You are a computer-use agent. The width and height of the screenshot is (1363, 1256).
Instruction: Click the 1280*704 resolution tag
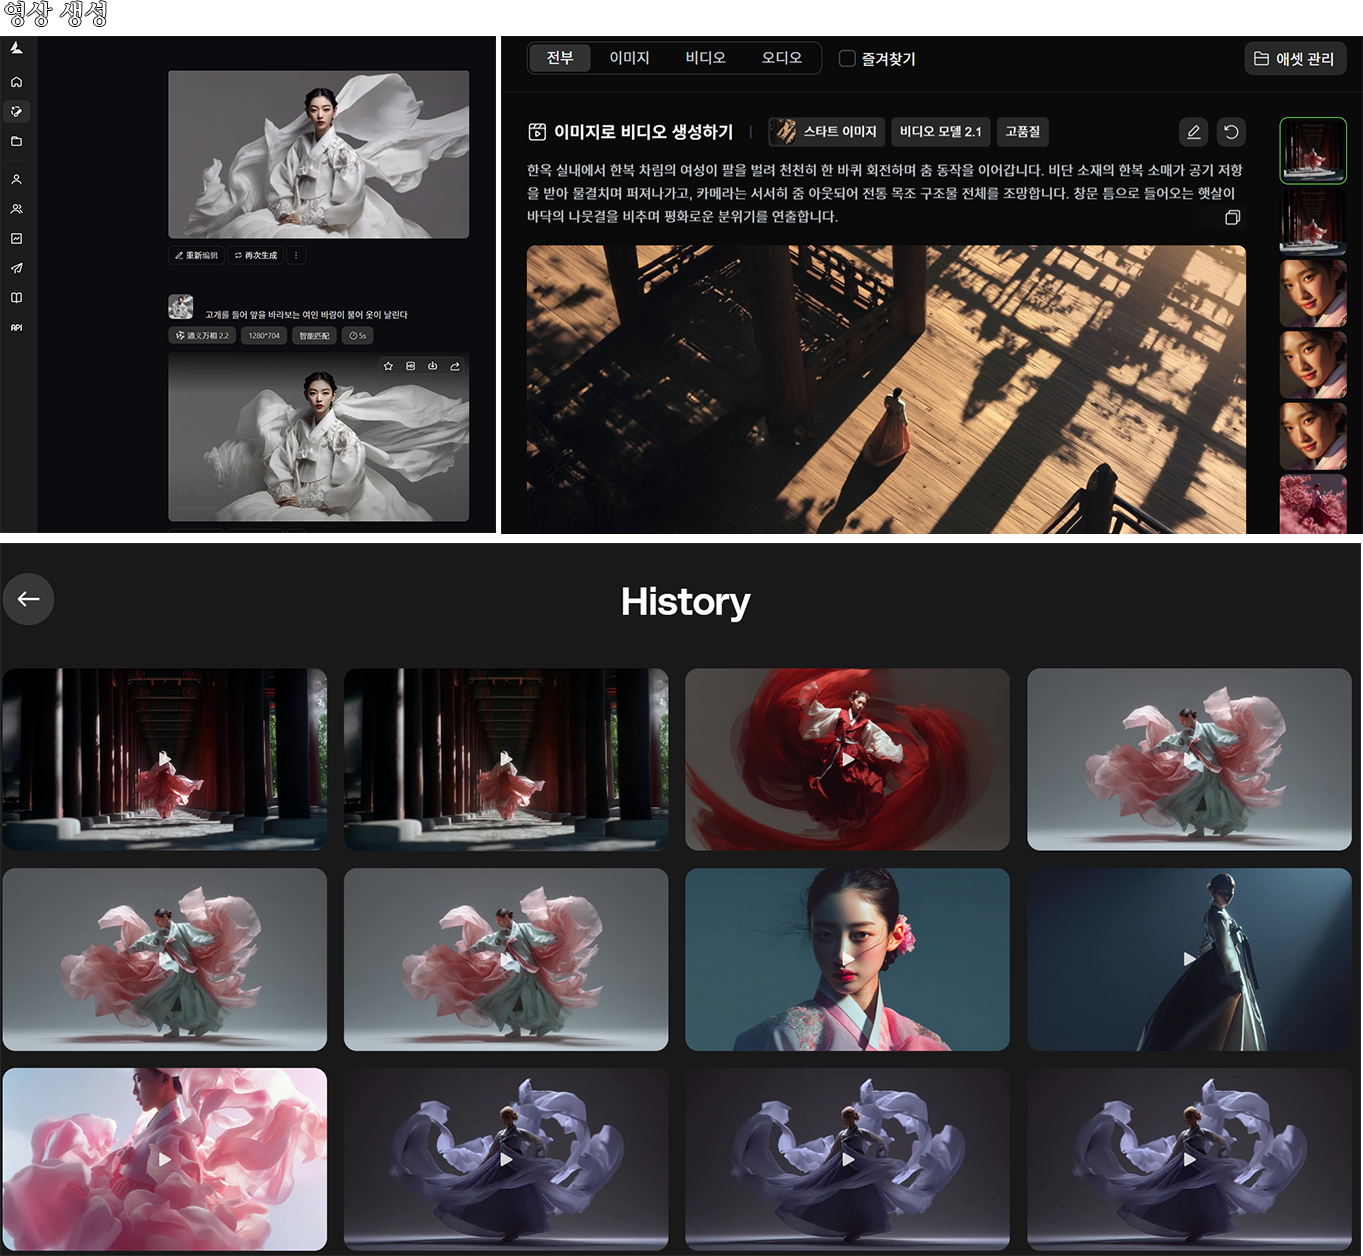[264, 336]
